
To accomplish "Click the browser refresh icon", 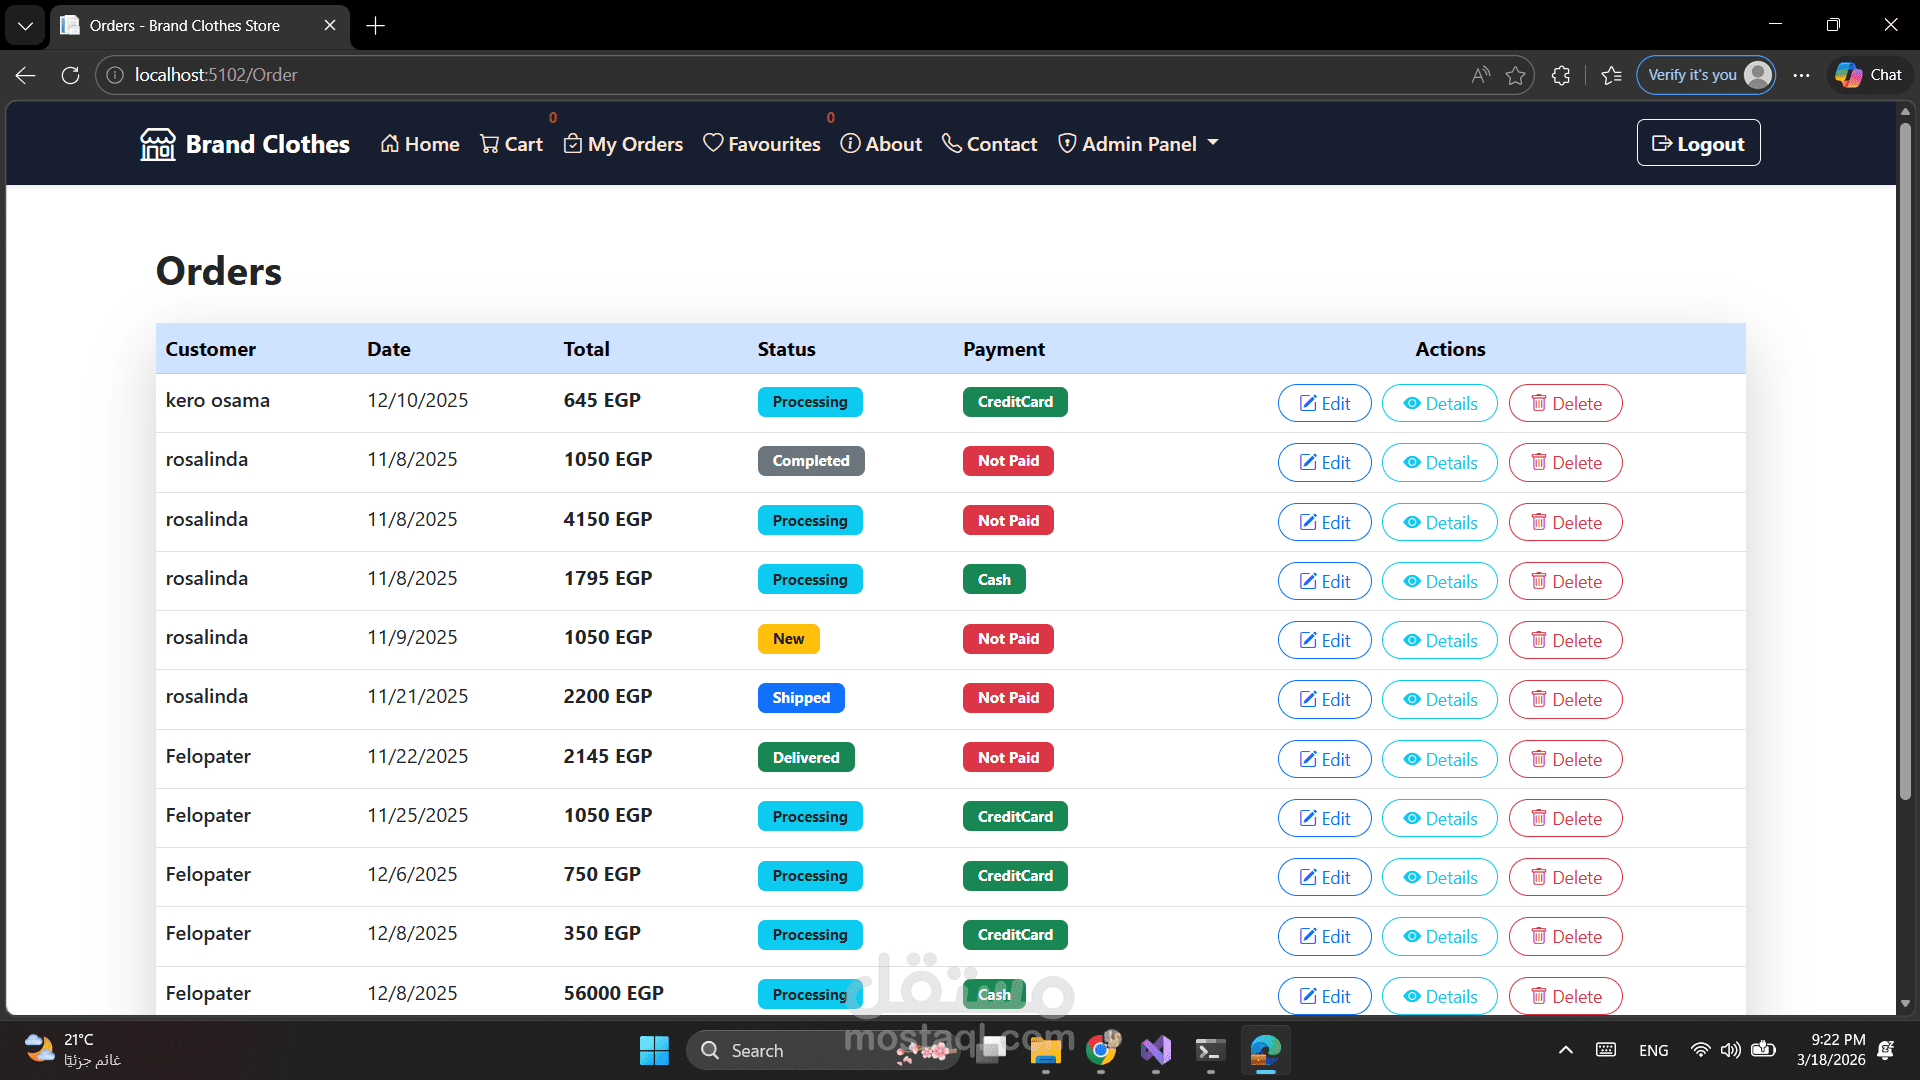I will pyautogui.click(x=70, y=75).
